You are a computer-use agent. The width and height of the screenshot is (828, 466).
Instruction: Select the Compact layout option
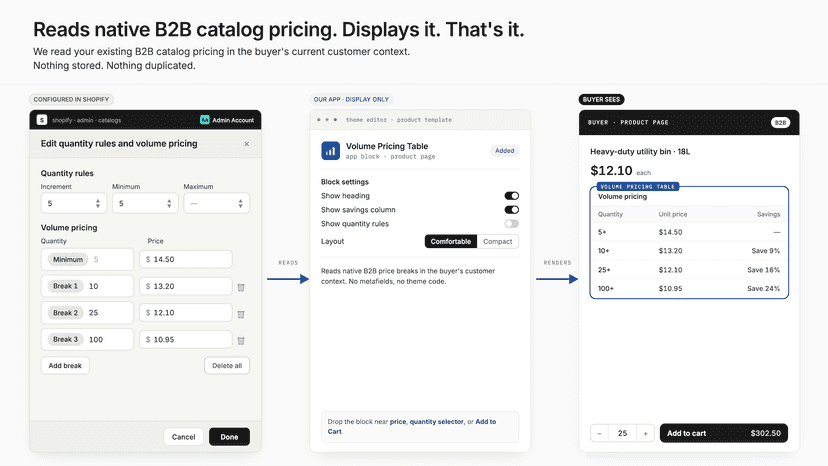(x=497, y=241)
